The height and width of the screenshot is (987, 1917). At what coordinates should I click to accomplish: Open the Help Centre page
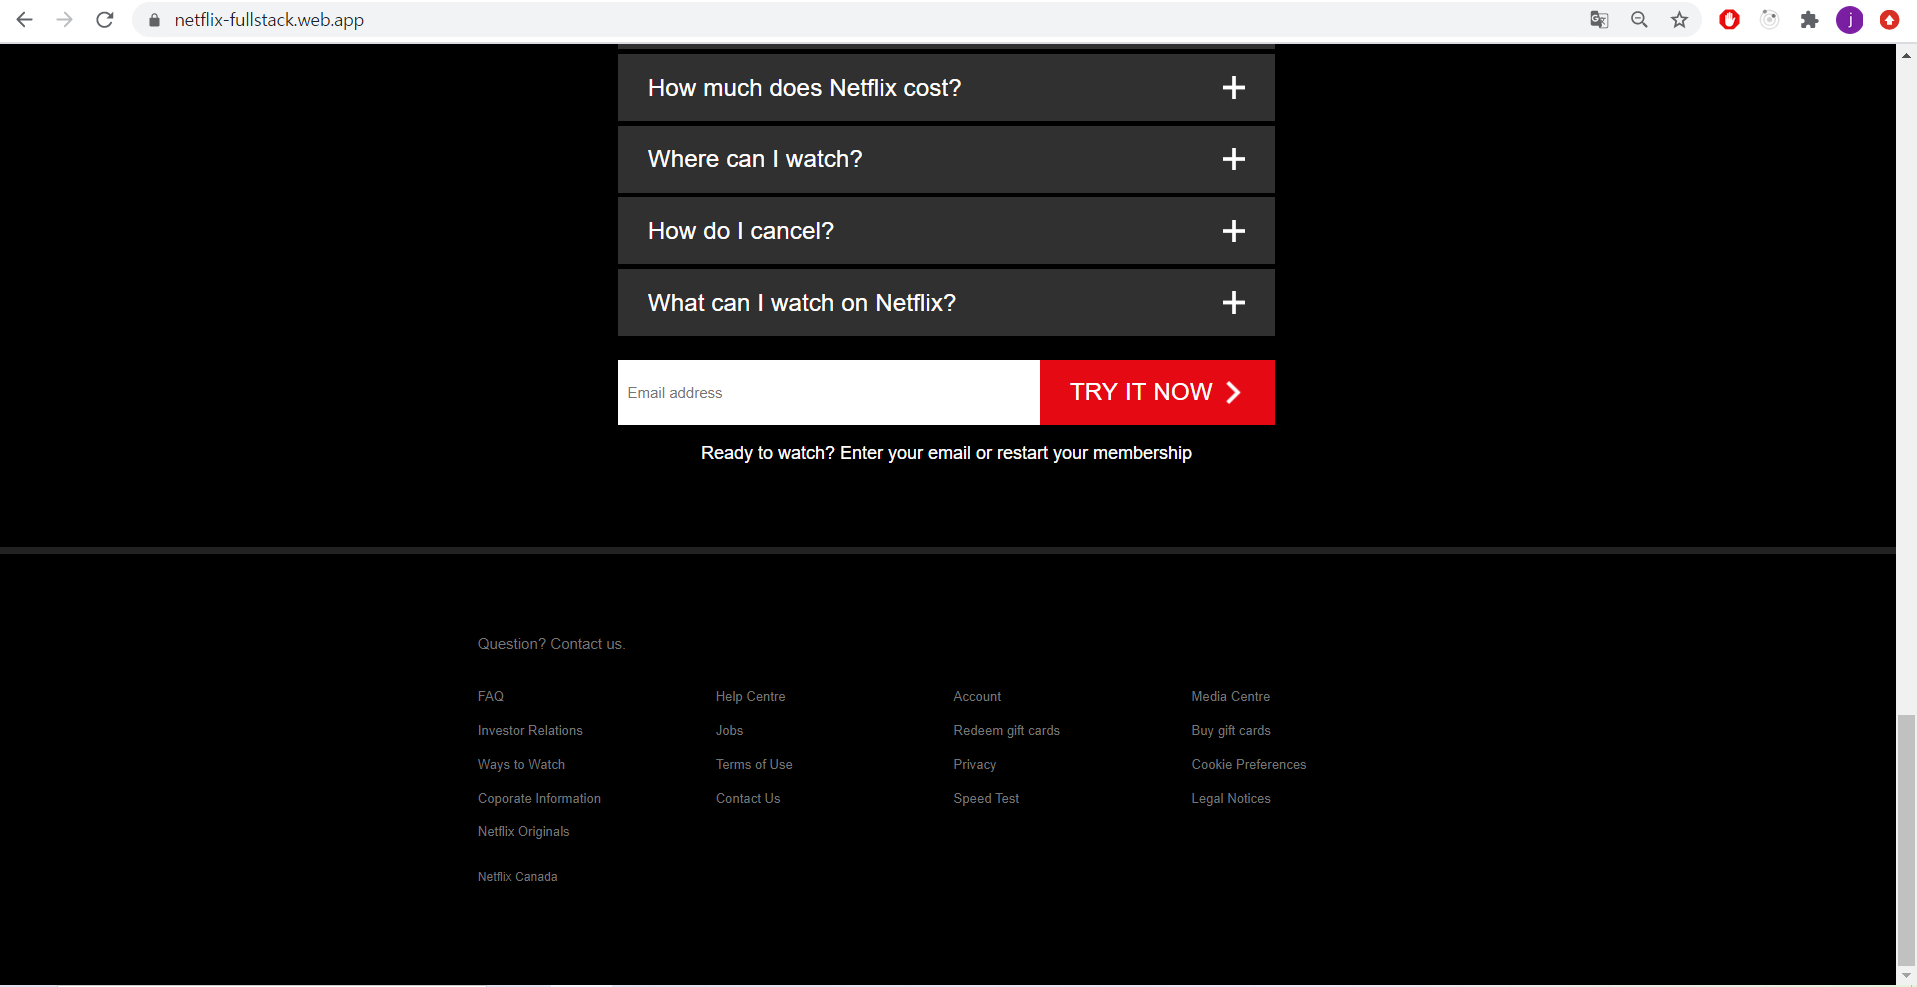click(x=750, y=696)
